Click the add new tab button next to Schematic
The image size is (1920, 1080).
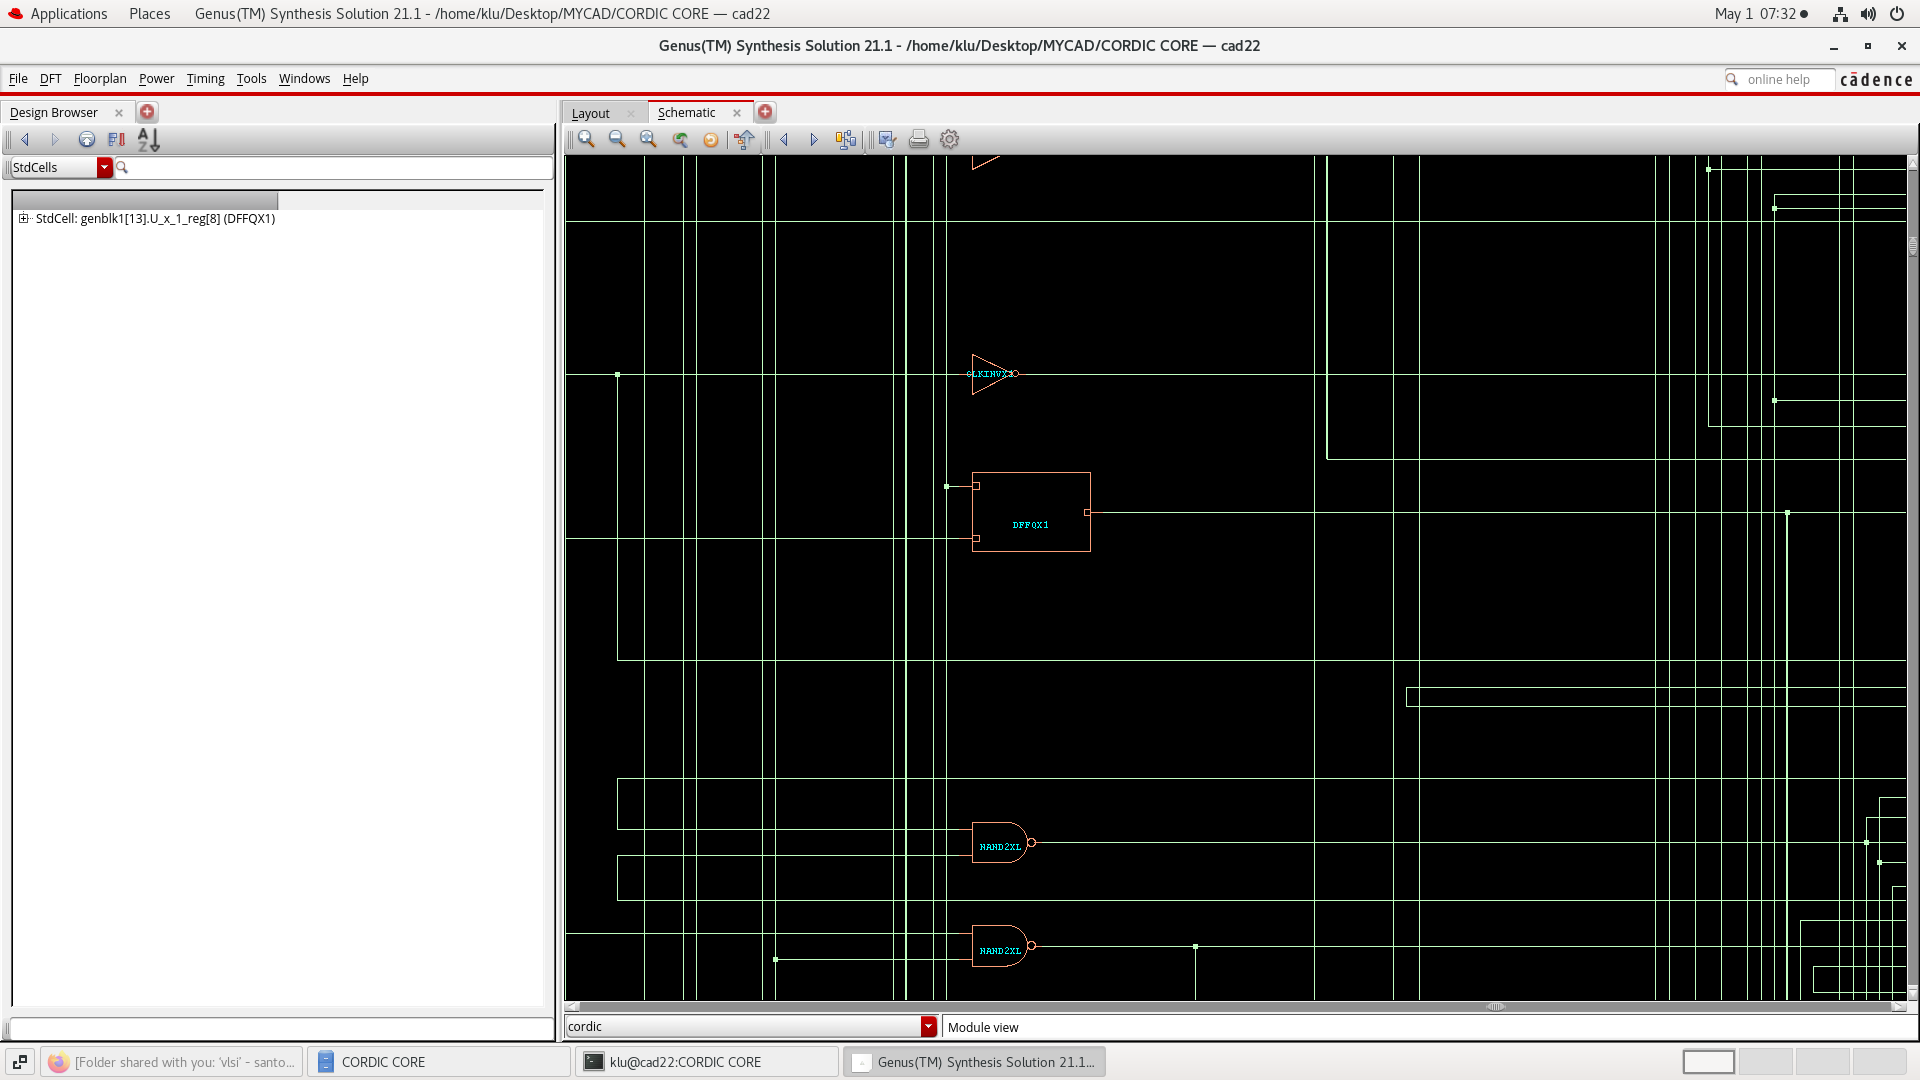[765, 113]
